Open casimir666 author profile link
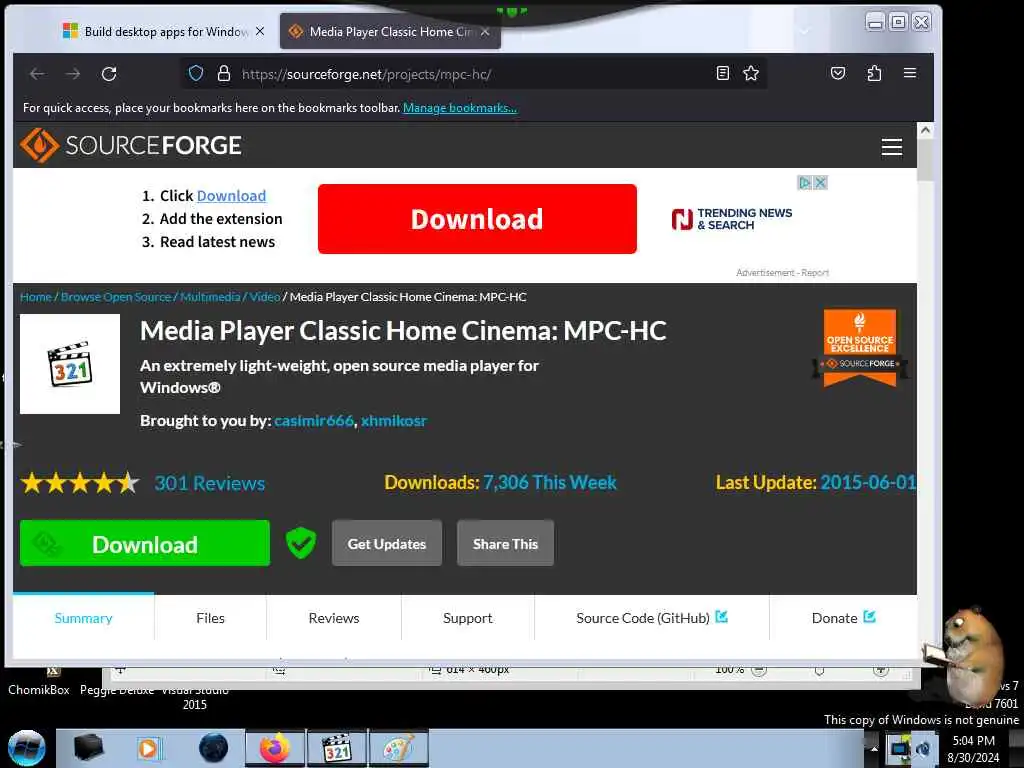This screenshot has width=1024, height=768. [314, 421]
